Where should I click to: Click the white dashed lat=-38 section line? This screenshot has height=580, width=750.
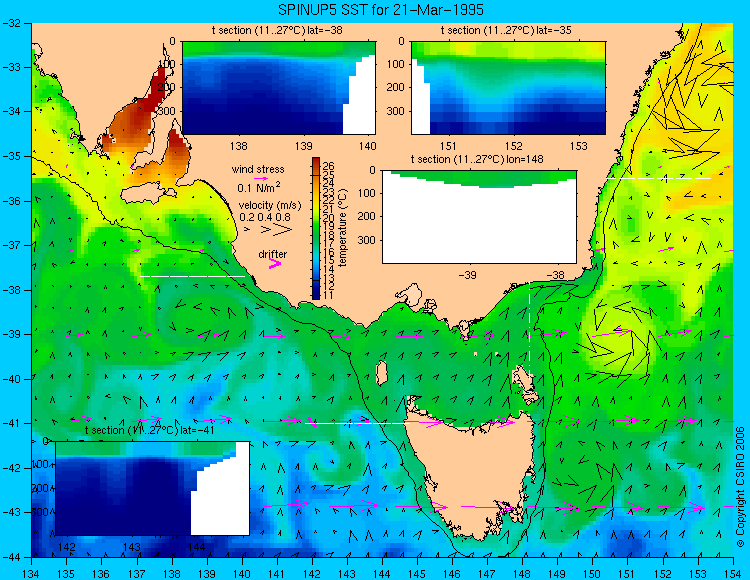192,276
